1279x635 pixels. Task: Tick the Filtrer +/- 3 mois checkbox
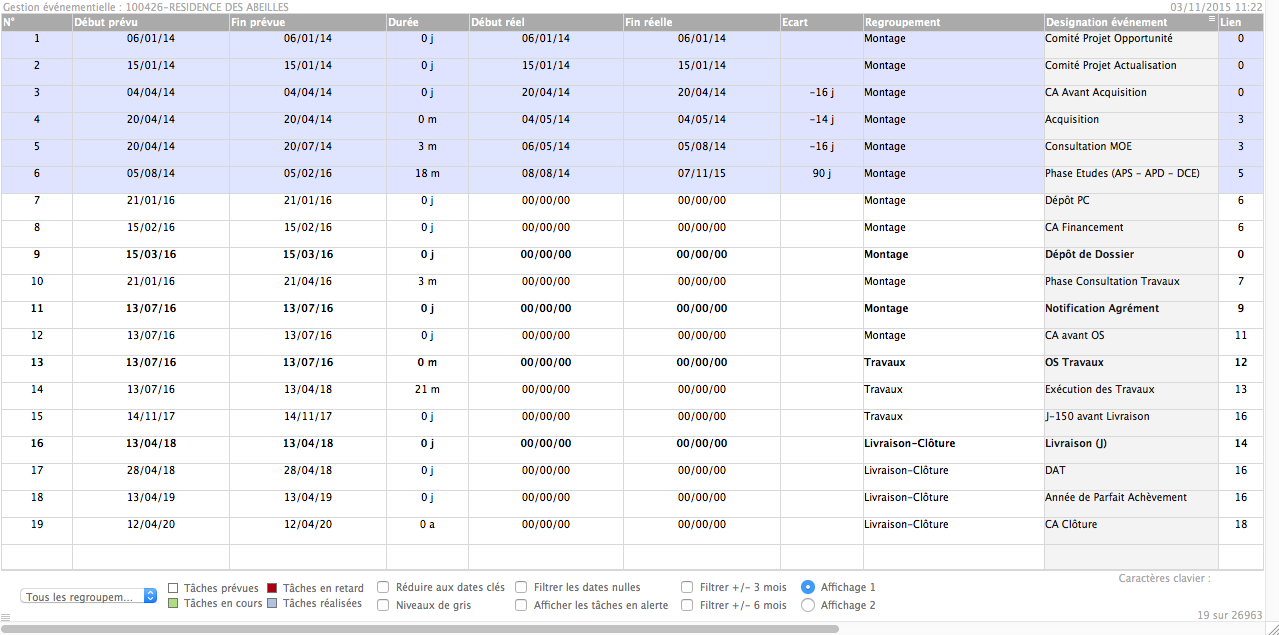coord(687,588)
